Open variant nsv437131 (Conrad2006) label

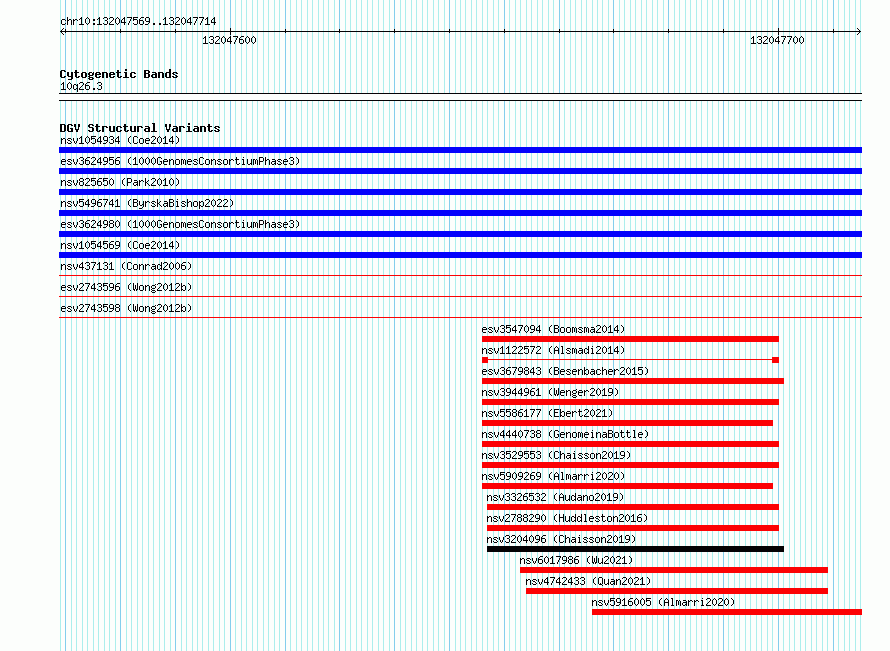click(x=126, y=266)
